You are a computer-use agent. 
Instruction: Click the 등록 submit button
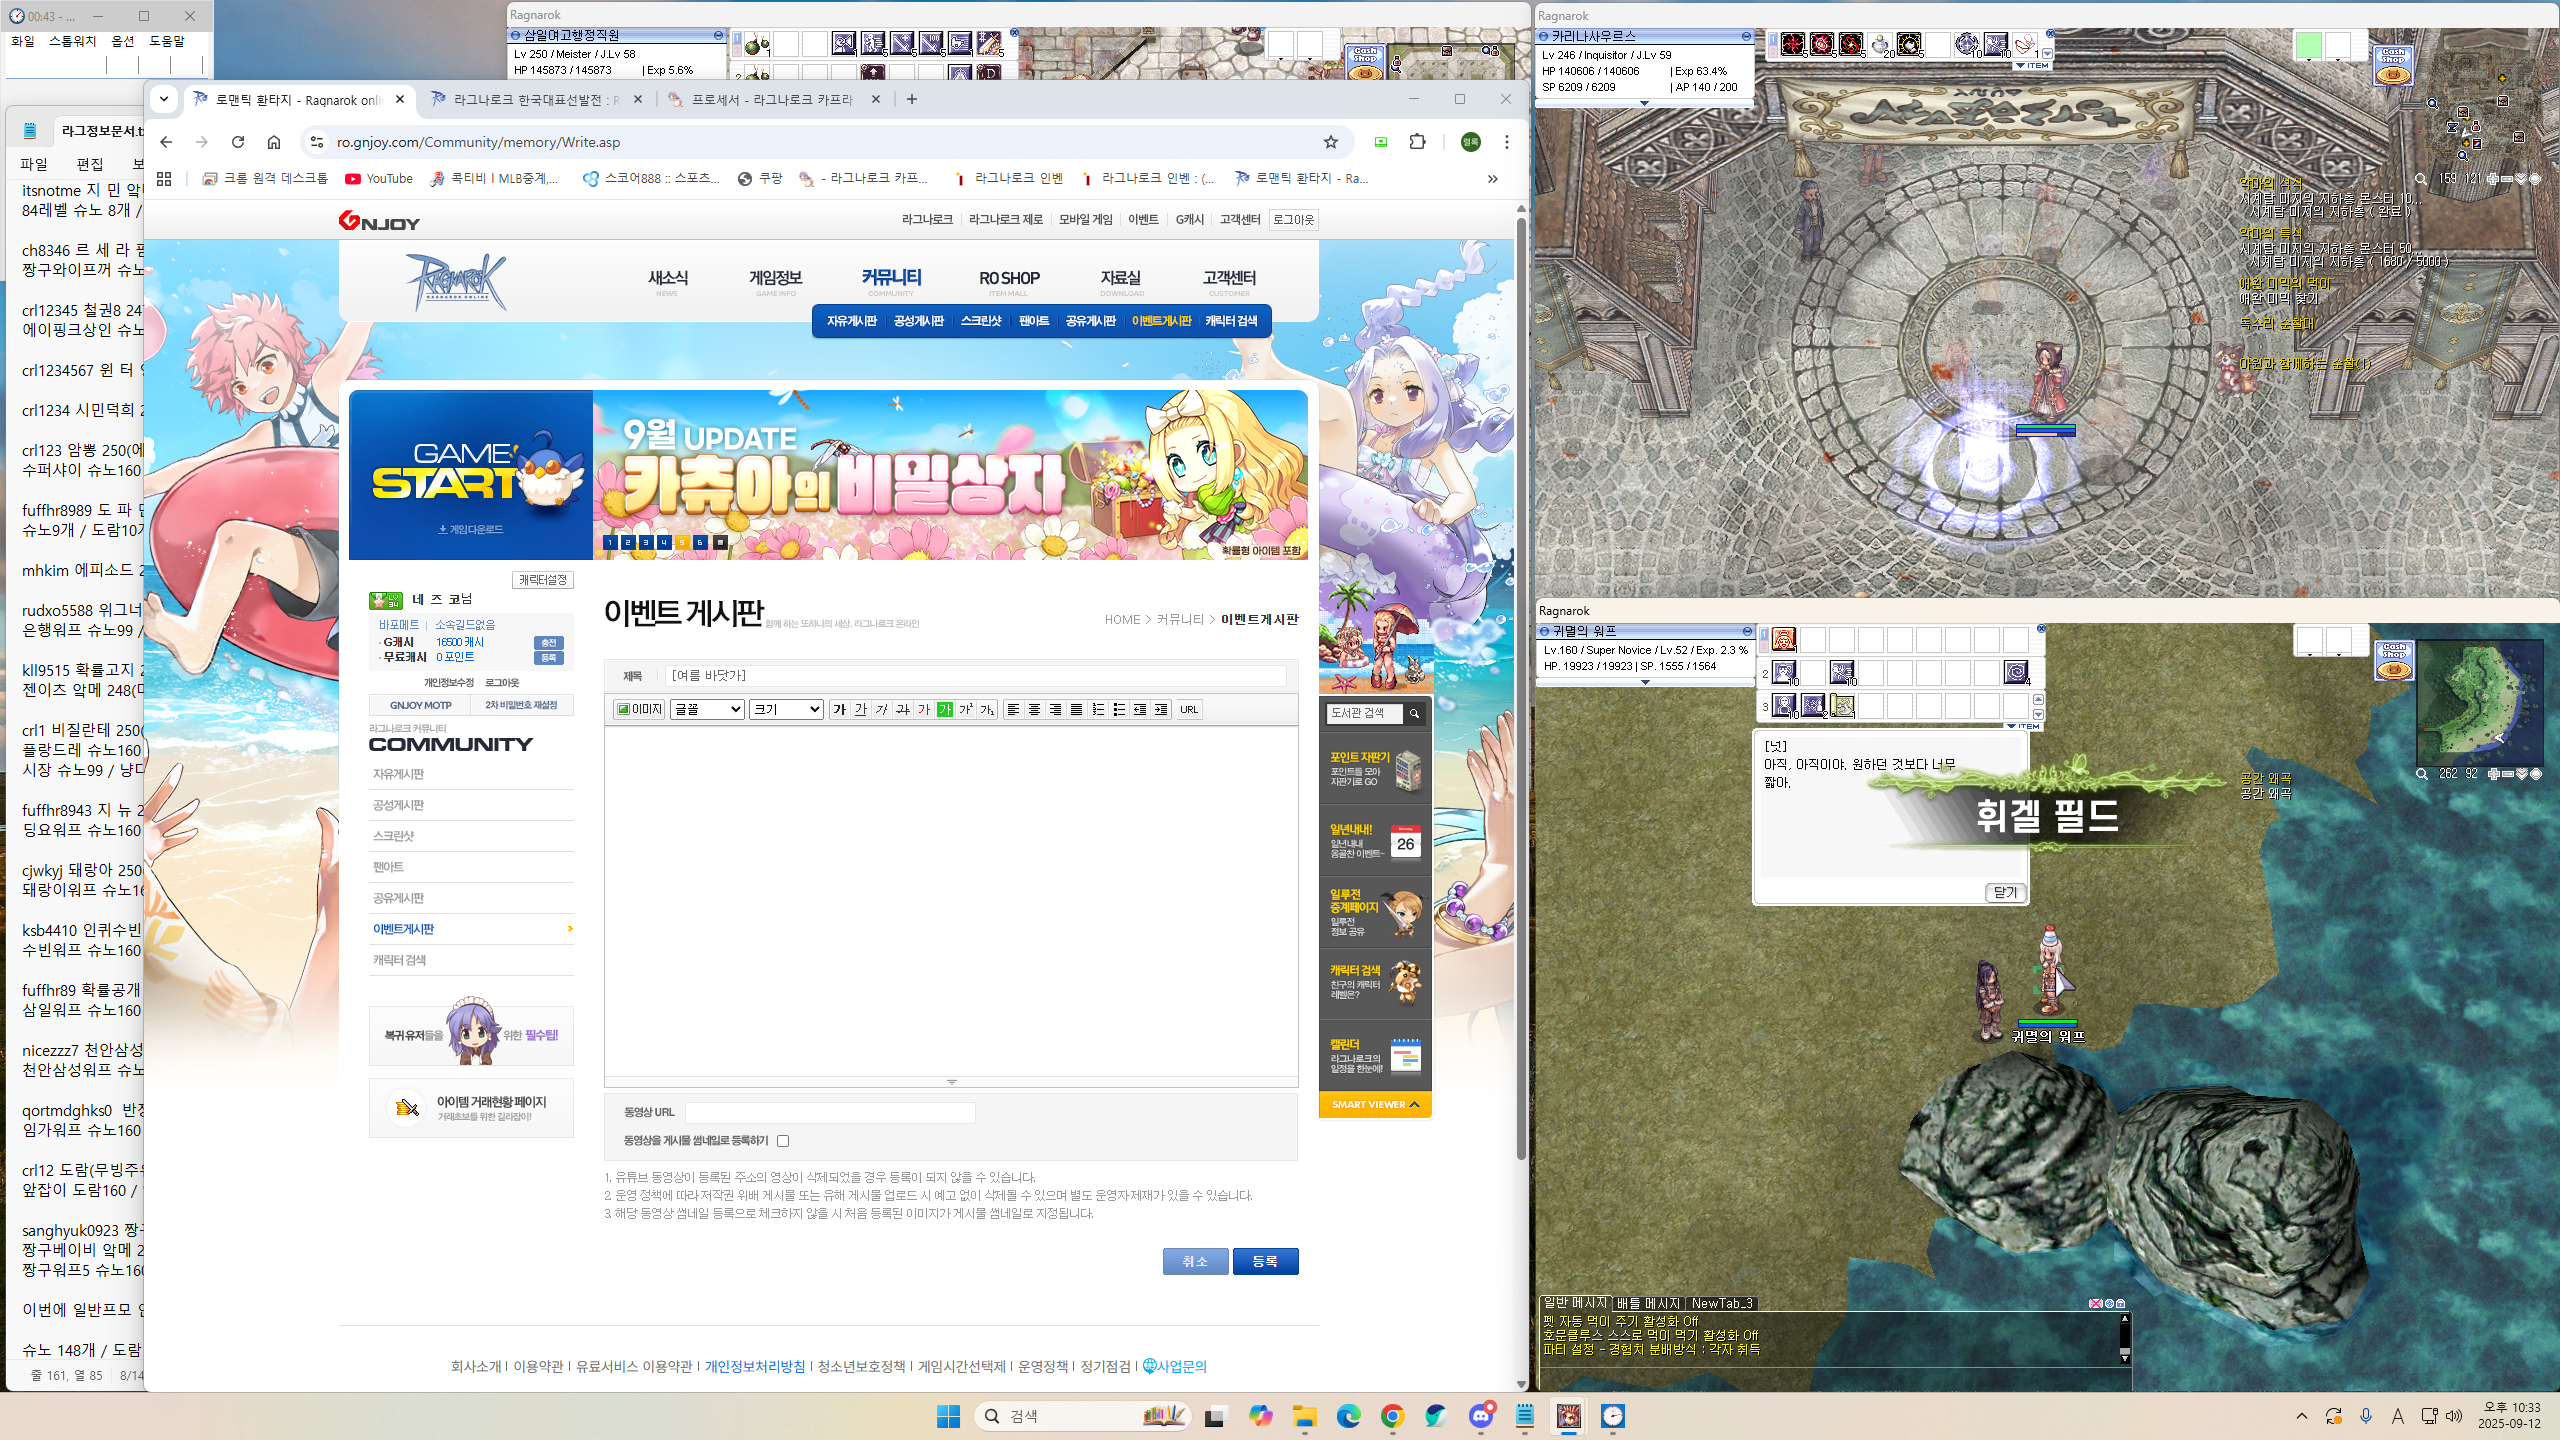point(1265,1261)
